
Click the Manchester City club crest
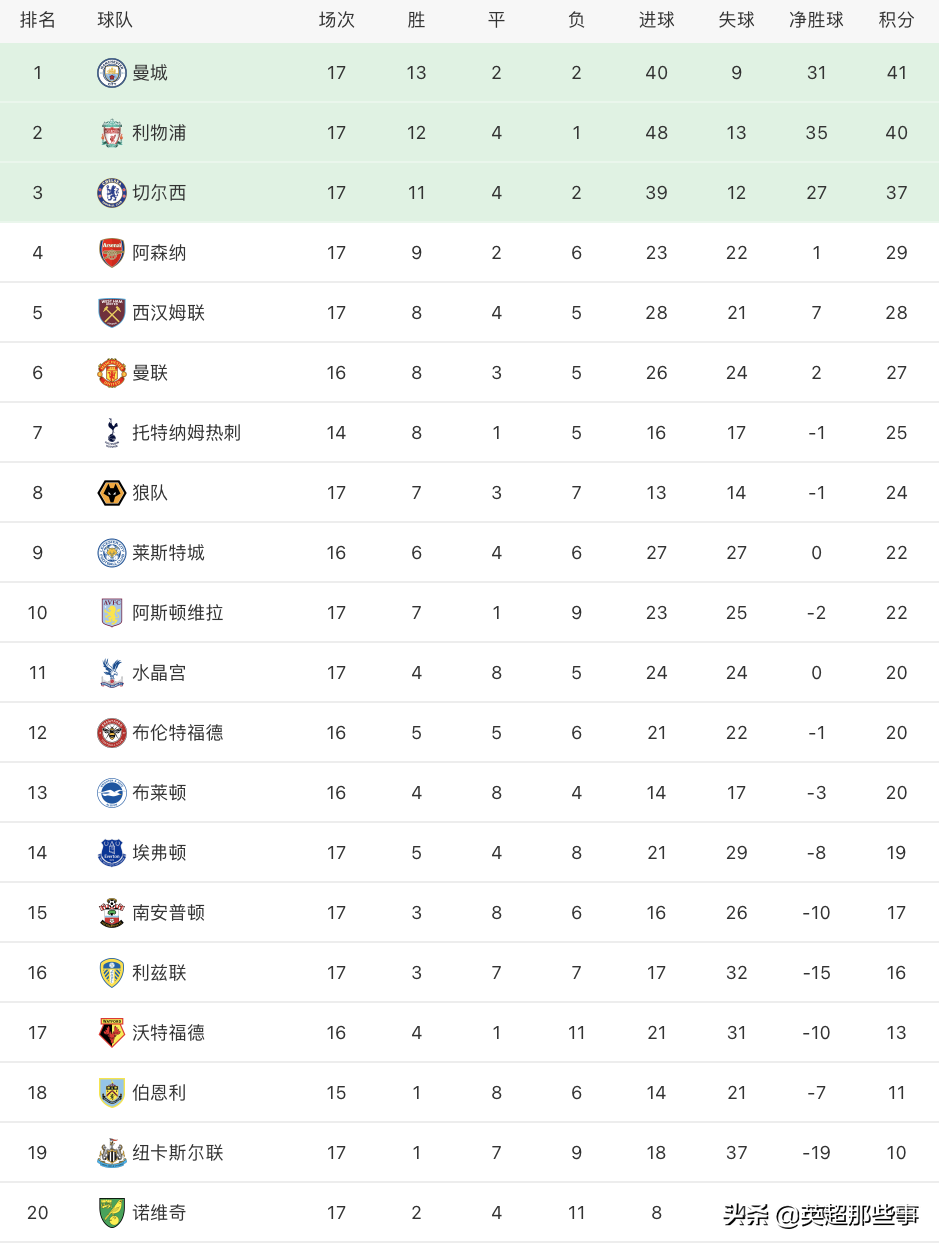click(x=112, y=73)
